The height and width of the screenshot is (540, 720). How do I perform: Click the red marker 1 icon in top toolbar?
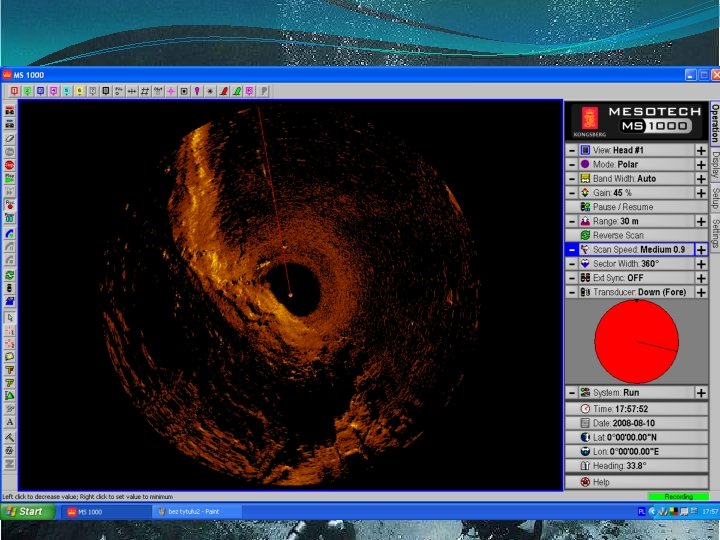pos(14,91)
